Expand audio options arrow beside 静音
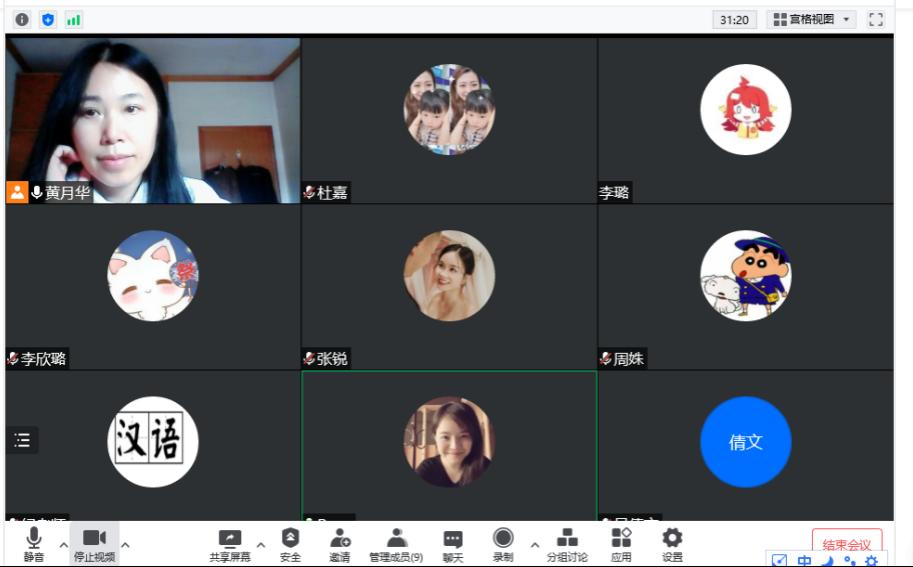913x567 pixels. (64, 545)
